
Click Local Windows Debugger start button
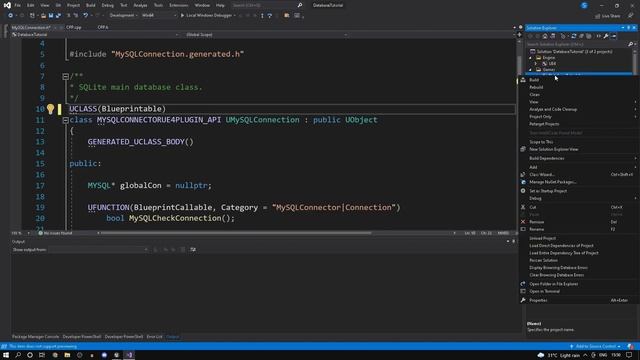[206, 16]
